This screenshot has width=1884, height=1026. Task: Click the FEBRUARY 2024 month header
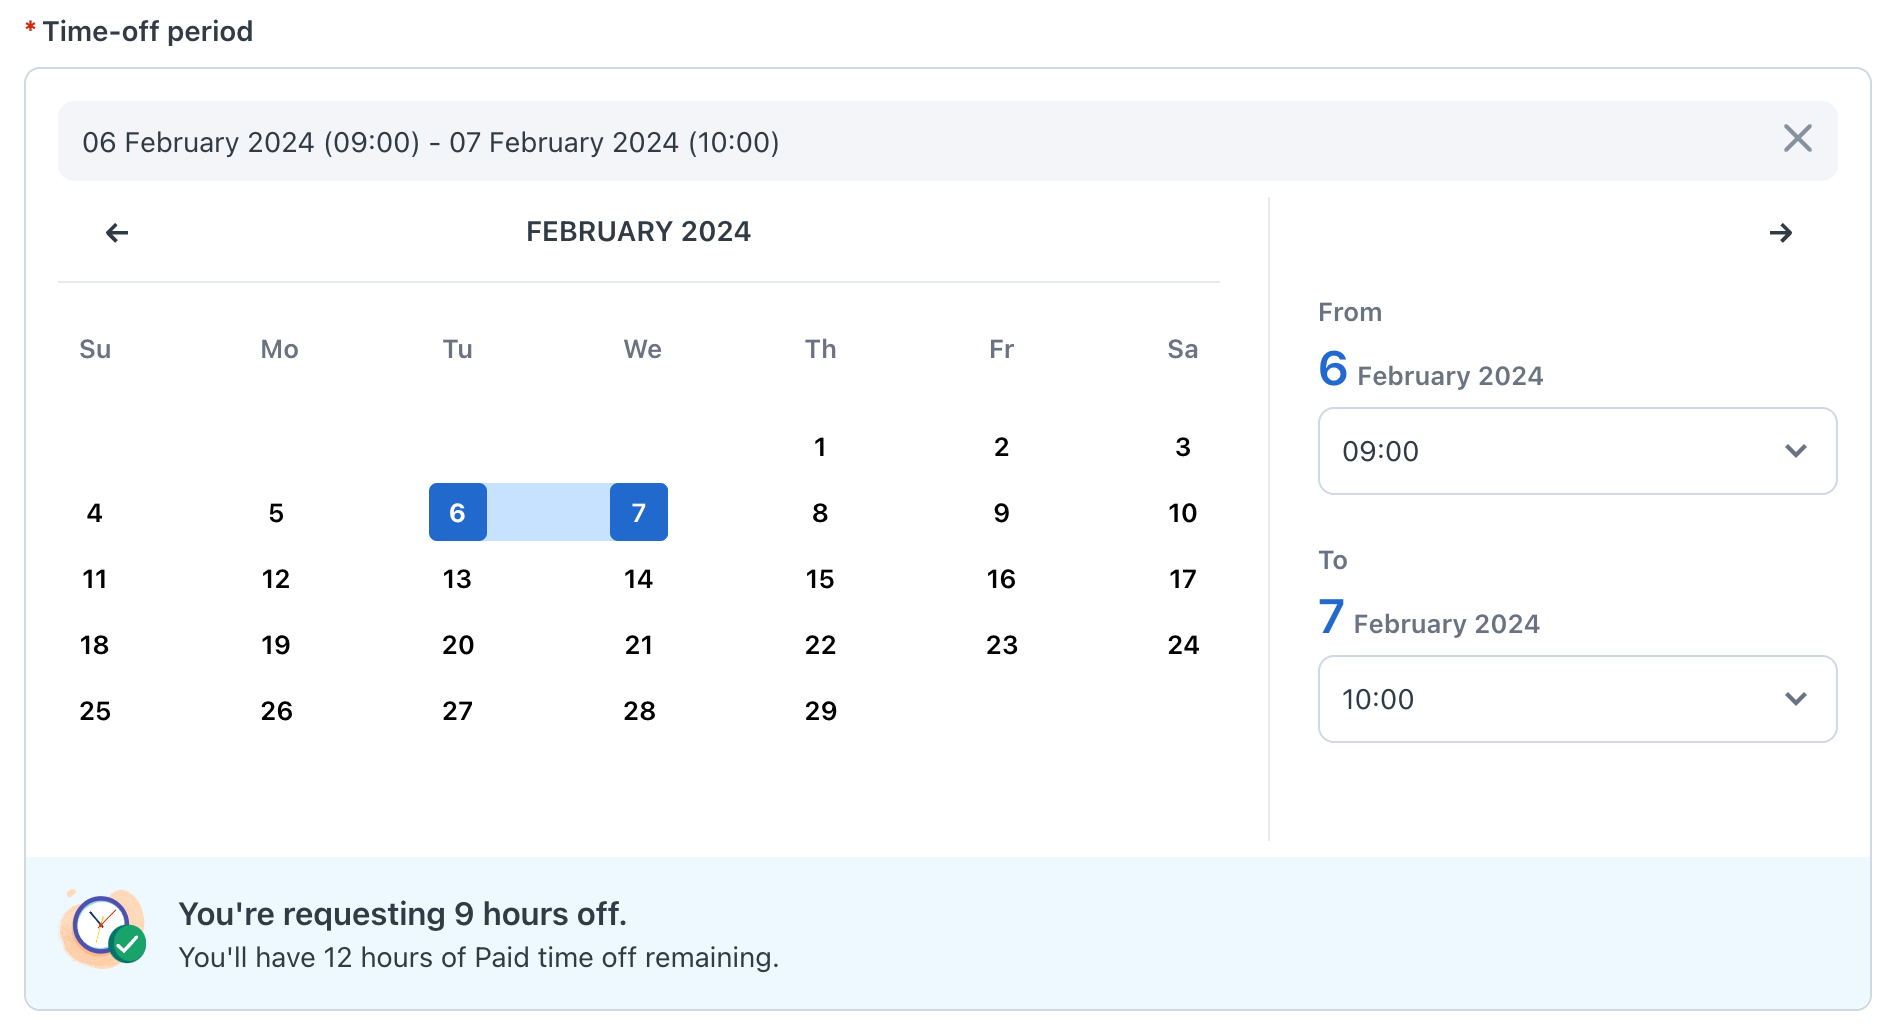[x=639, y=231]
